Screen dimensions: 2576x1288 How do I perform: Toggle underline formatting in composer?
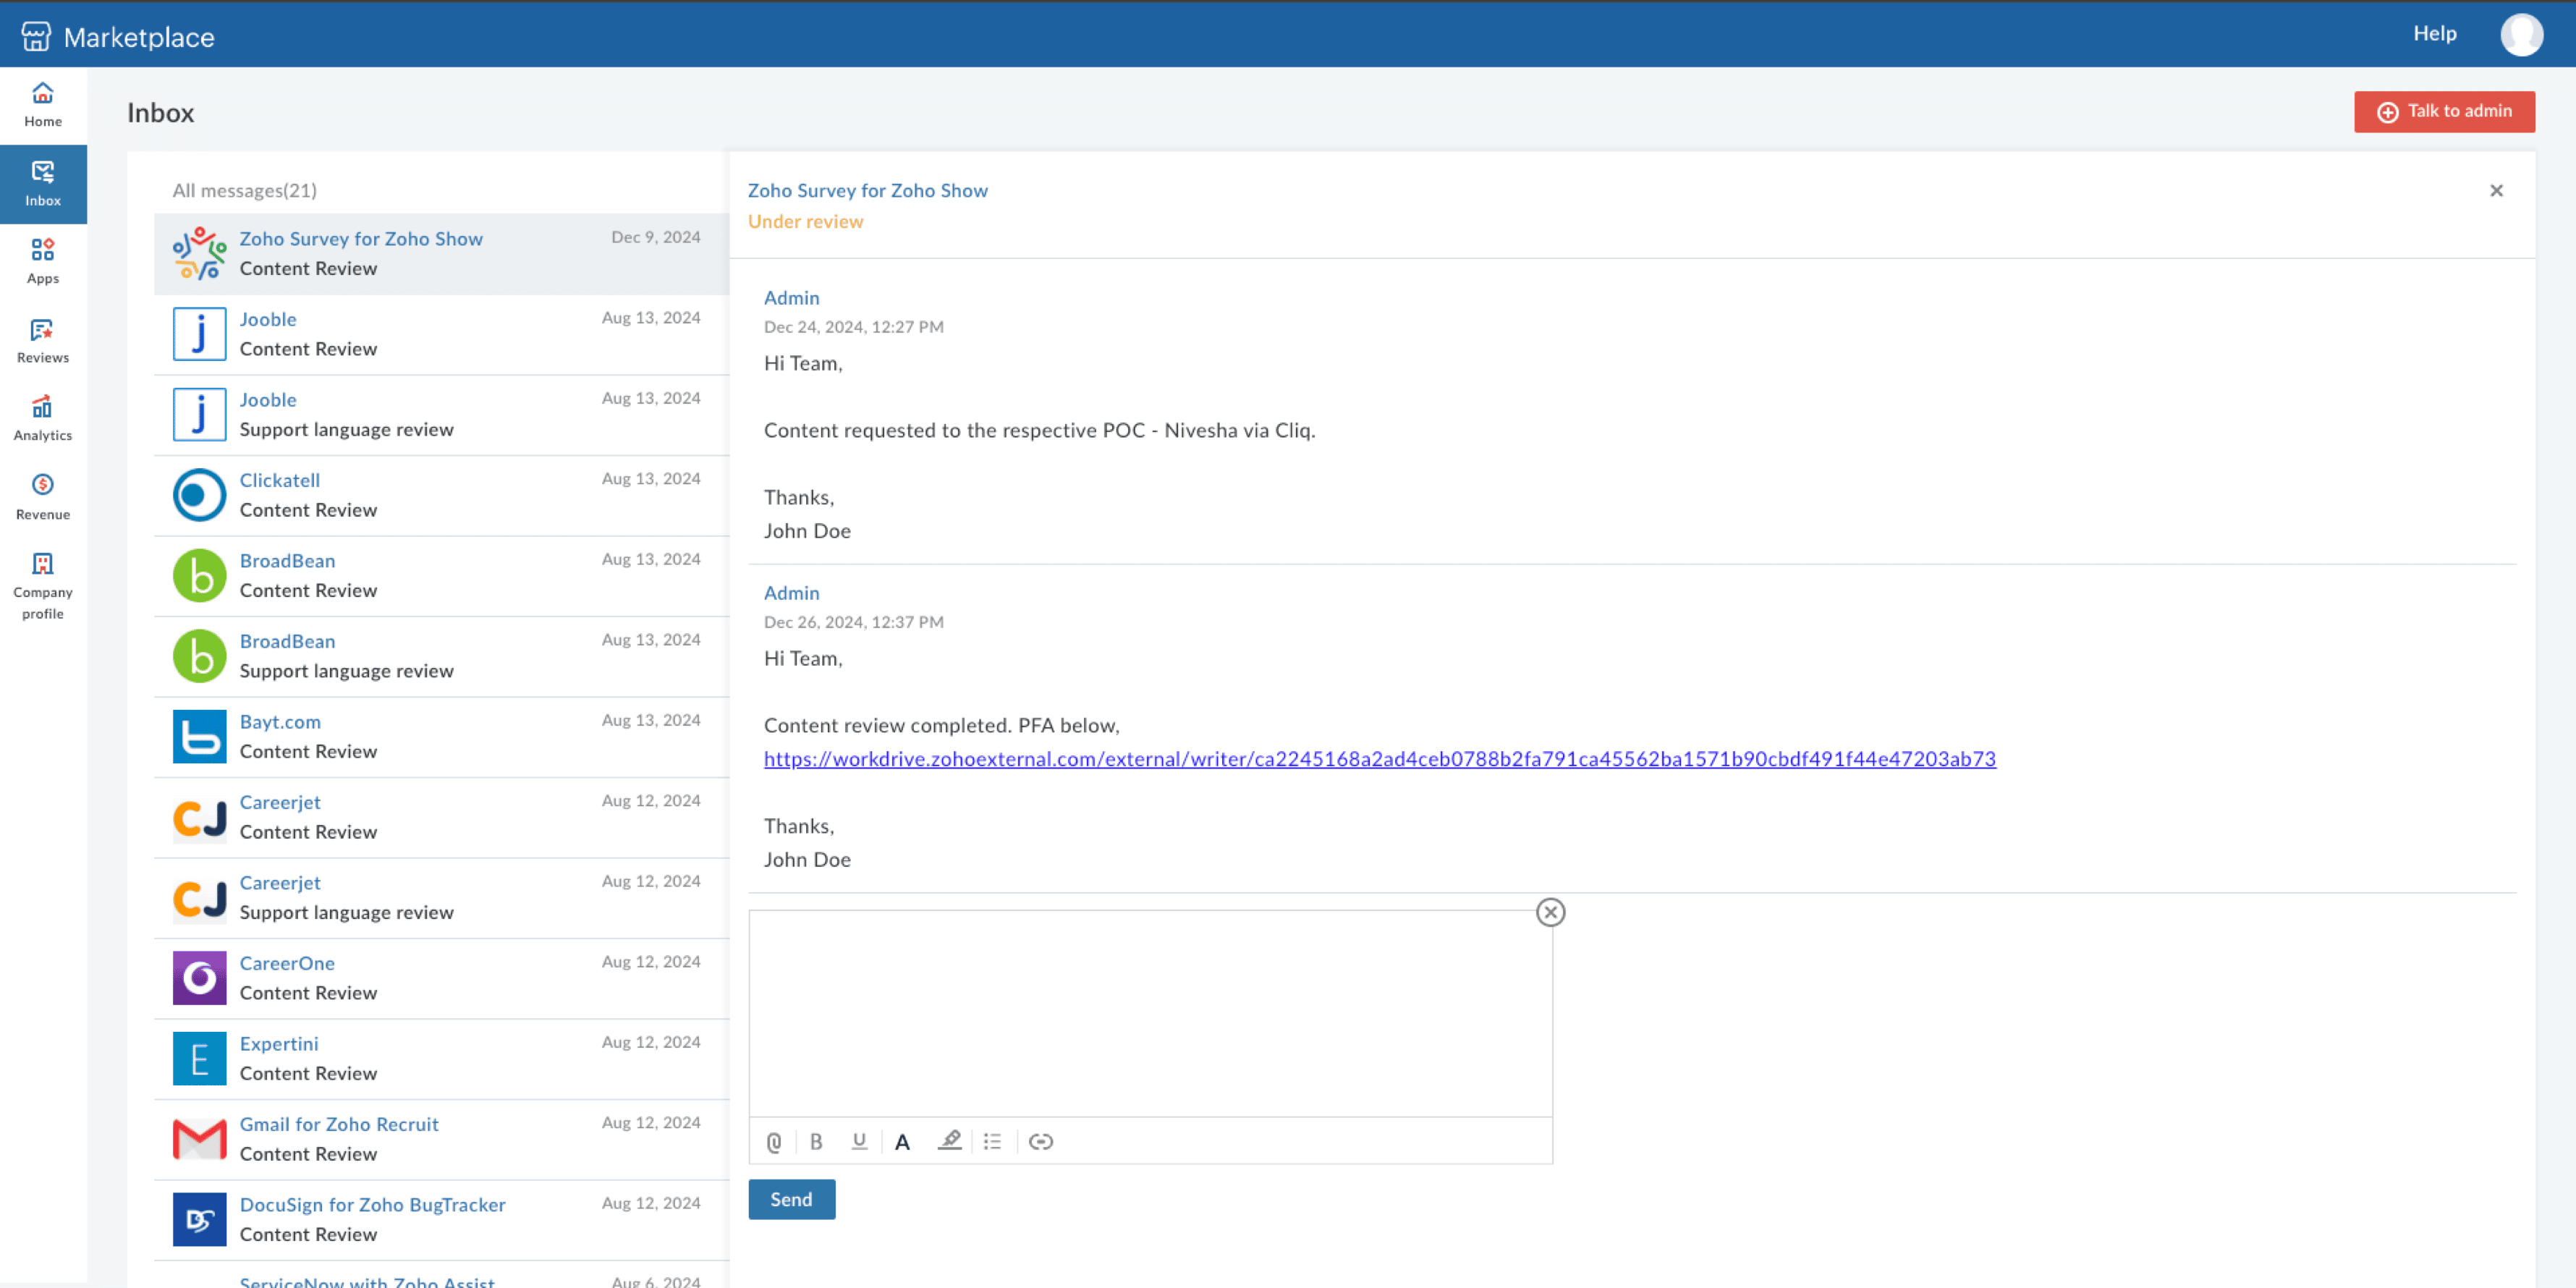[859, 1142]
